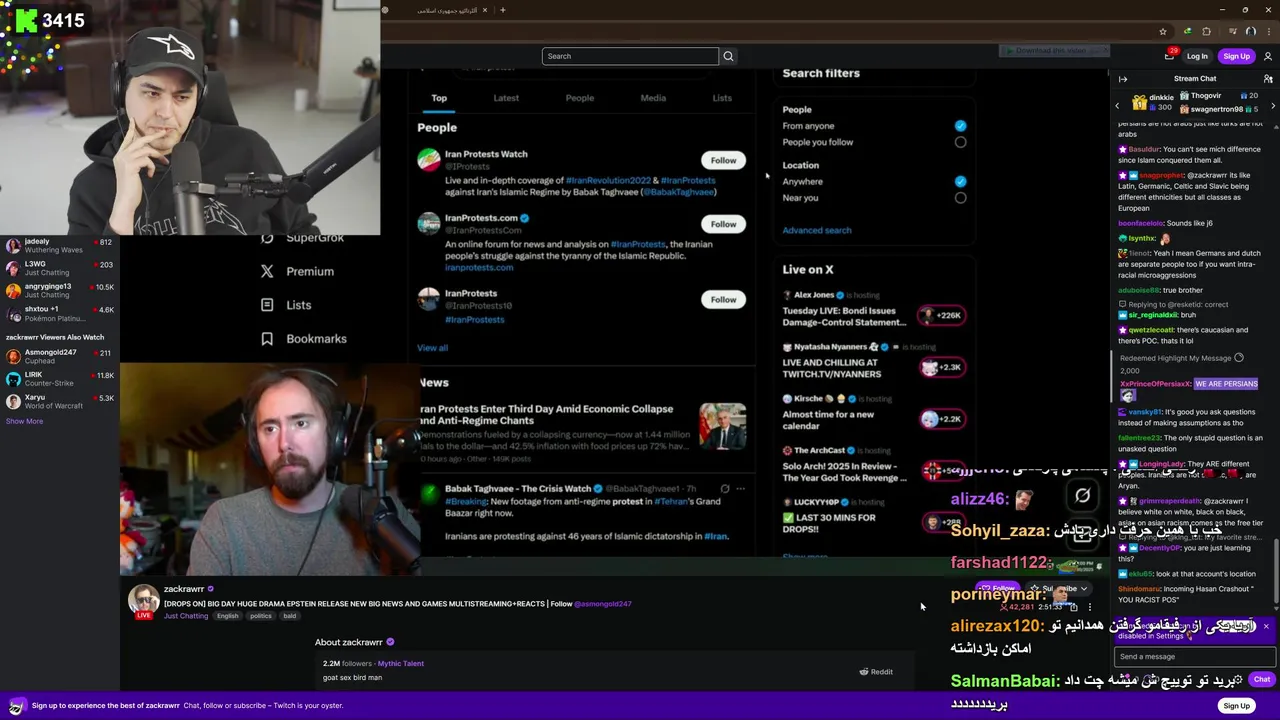This screenshot has height=720, width=1280.
Task: Click the #IranRevolution2022 hashtag link
Action: click(x=608, y=181)
